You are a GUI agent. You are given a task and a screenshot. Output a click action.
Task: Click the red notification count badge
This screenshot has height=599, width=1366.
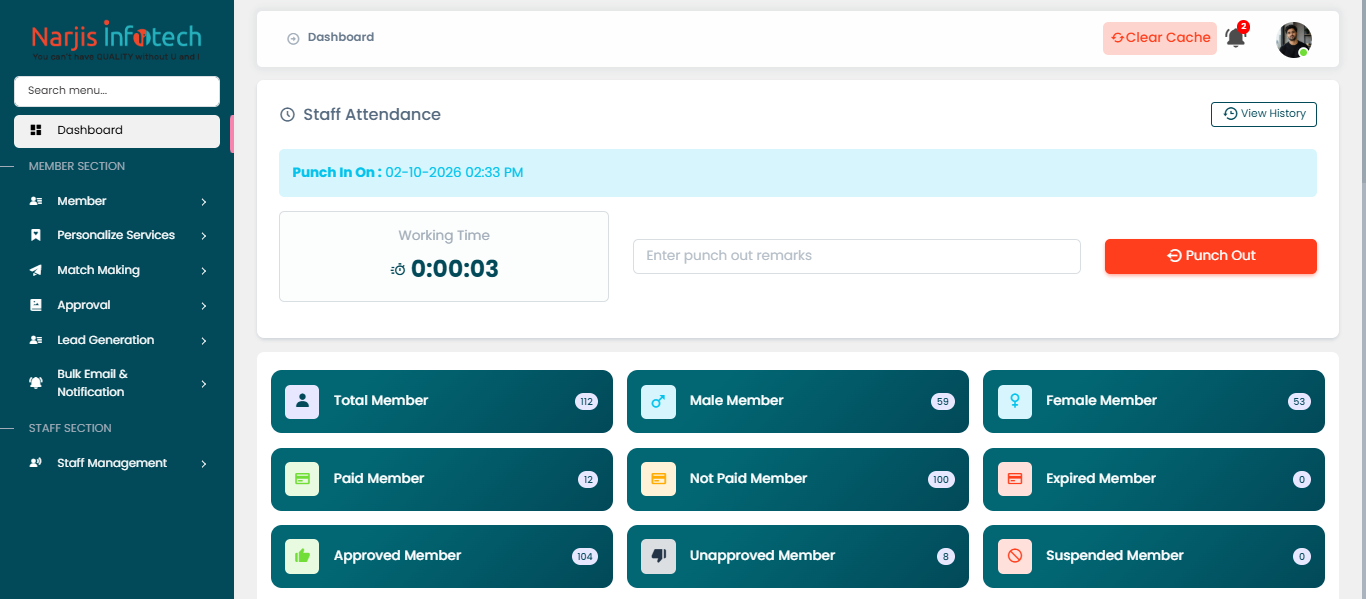point(1243,27)
